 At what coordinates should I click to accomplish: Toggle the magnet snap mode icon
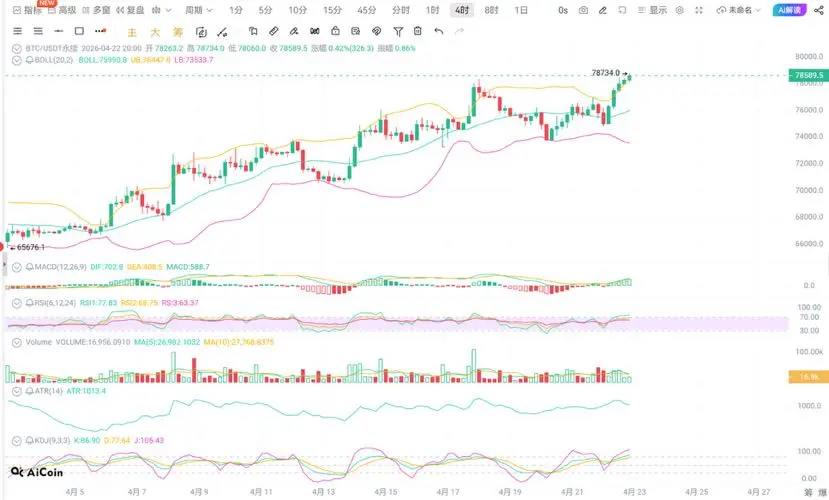[315, 31]
